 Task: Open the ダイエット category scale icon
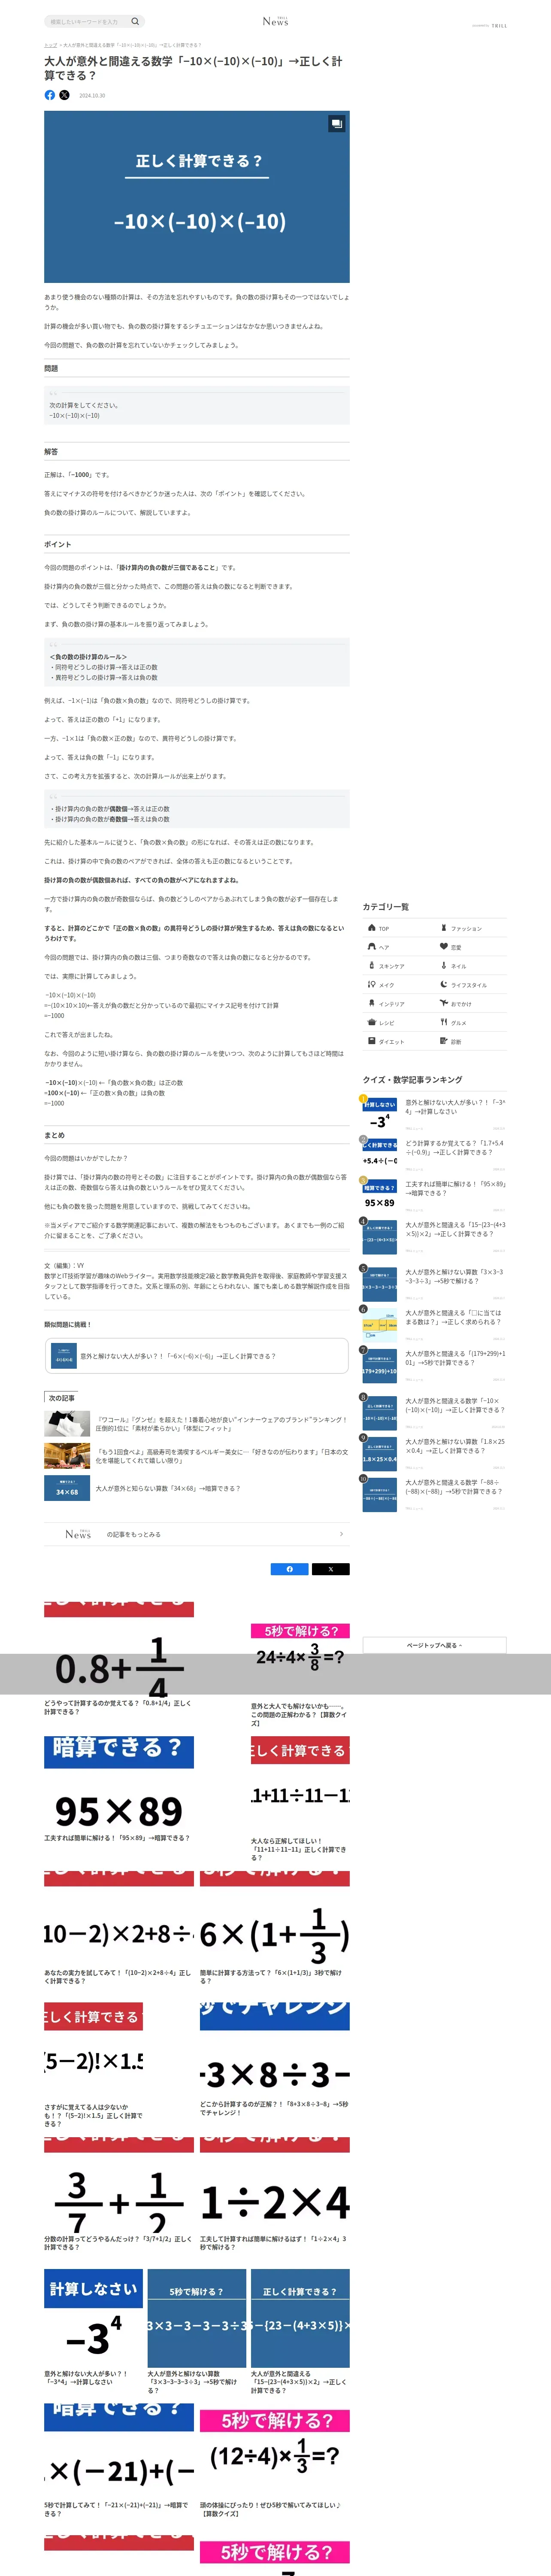pos(372,1042)
